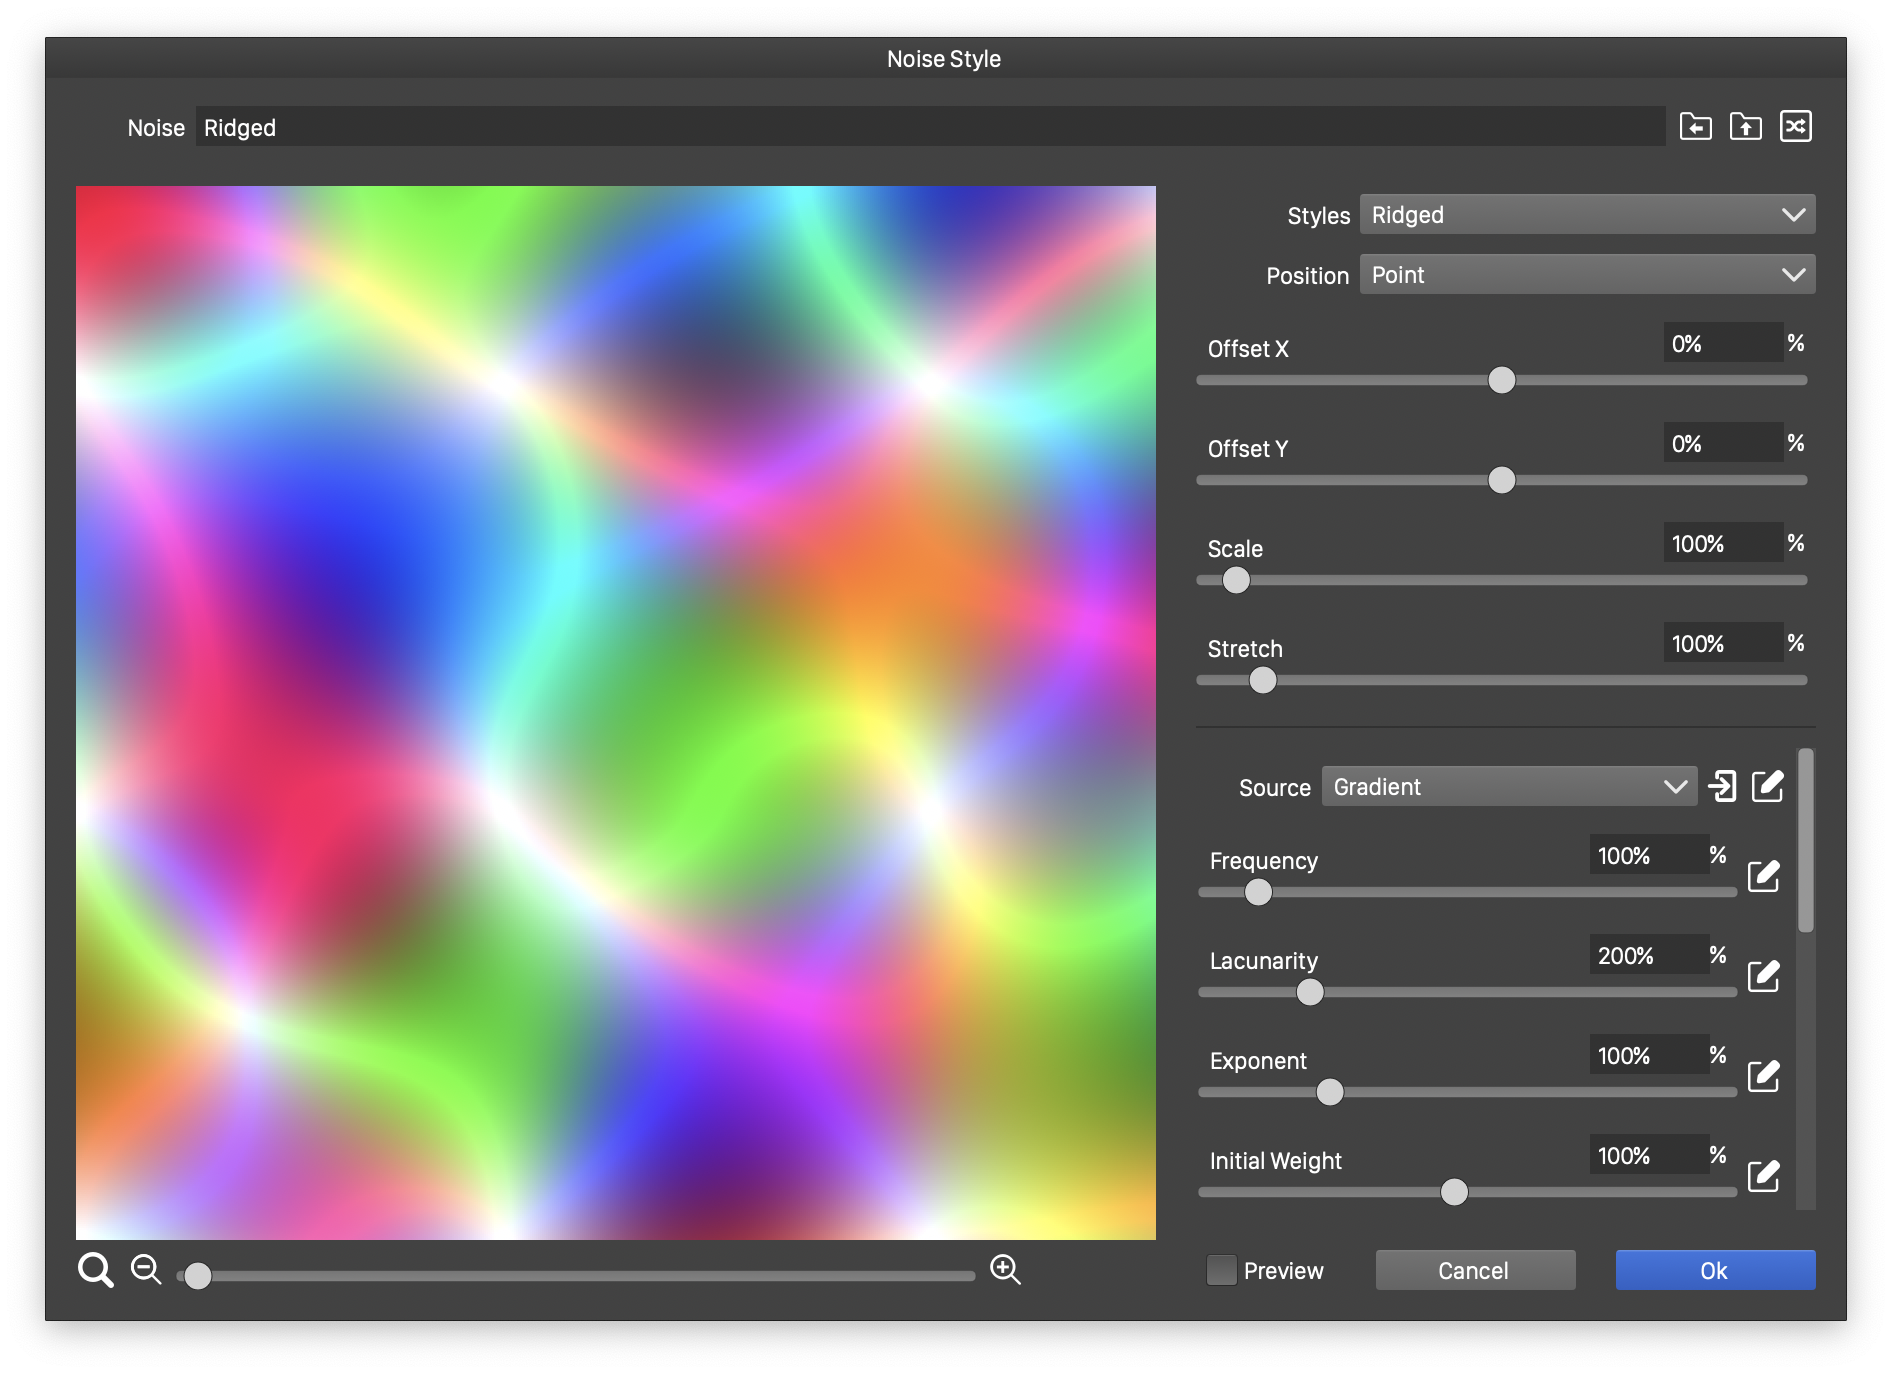Open the Initial Weight edit icon

(x=1763, y=1177)
